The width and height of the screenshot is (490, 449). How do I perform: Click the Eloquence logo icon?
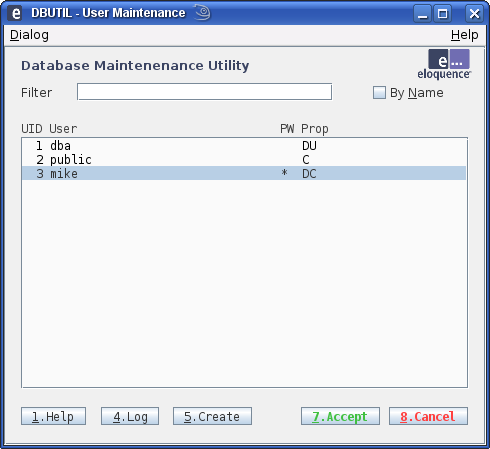(x=444, y=64)
